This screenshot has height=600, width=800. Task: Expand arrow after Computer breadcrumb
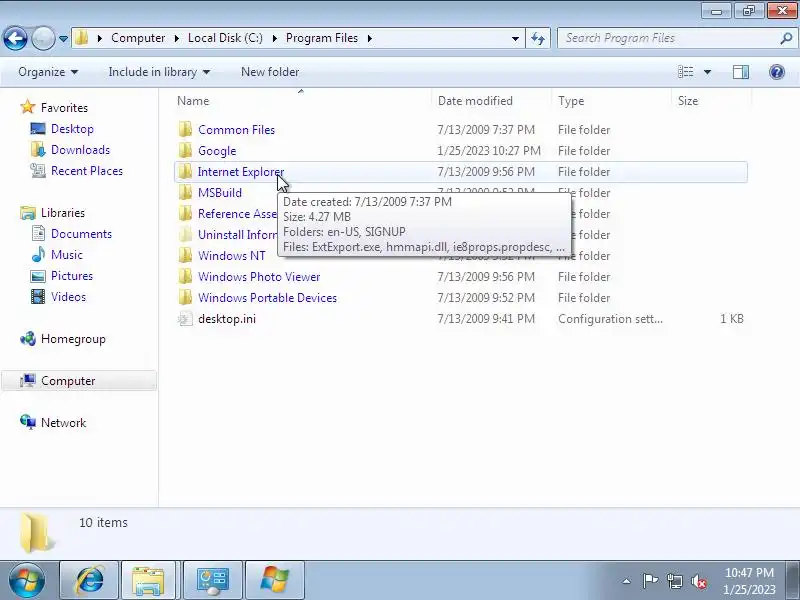coord(177,38)
